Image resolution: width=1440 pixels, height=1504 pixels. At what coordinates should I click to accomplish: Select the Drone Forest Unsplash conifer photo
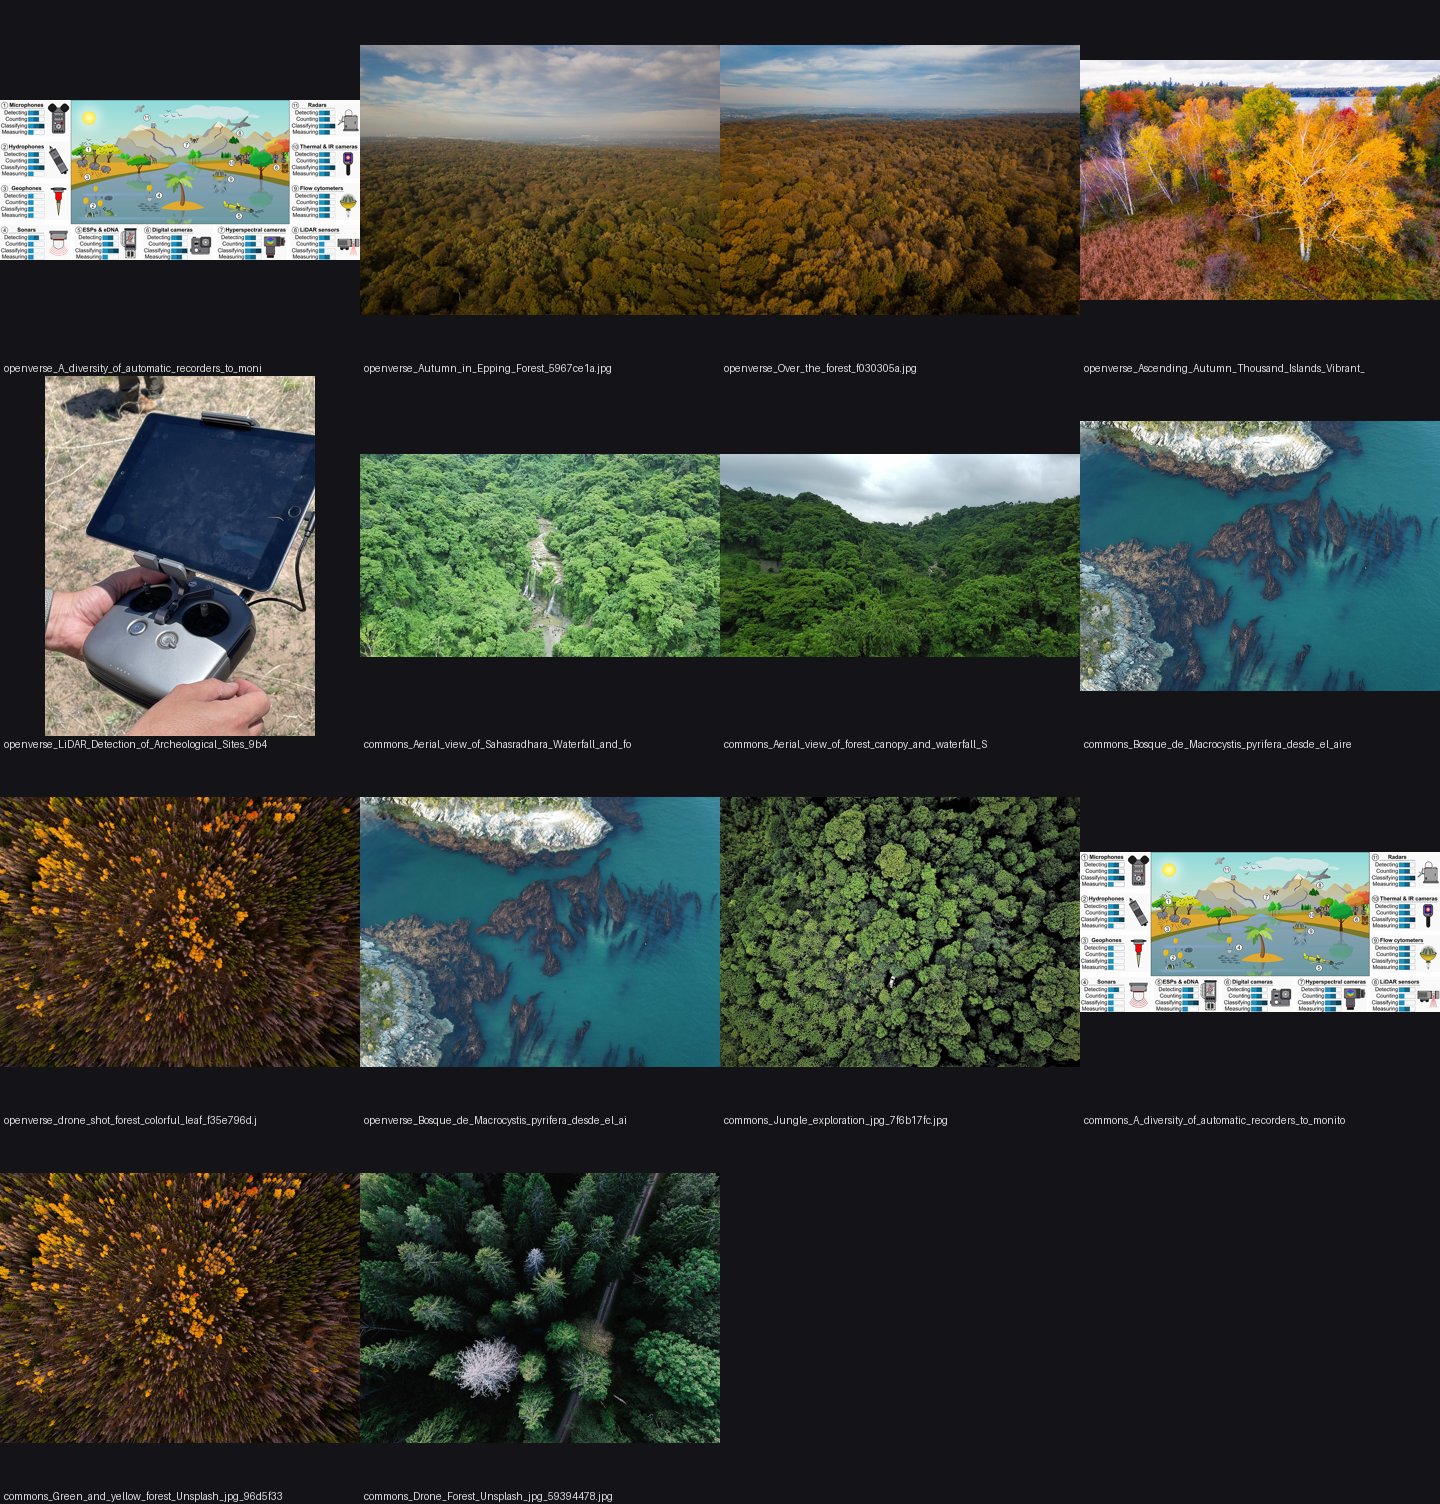point(540,1308)
